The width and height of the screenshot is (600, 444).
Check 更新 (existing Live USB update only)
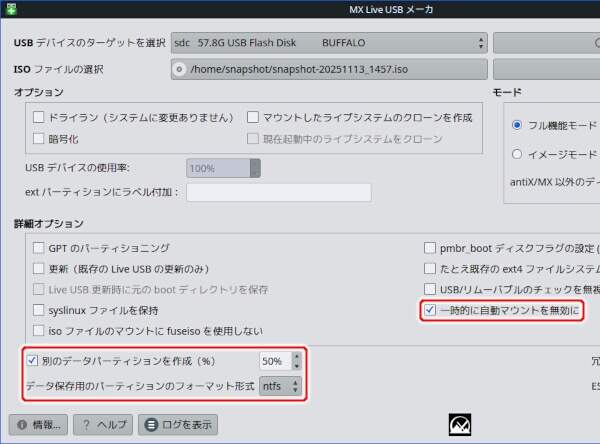point(39,269)
